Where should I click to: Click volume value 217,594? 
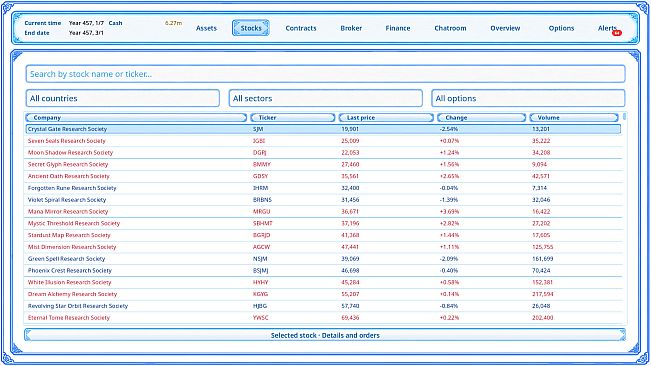click(543, 294)
